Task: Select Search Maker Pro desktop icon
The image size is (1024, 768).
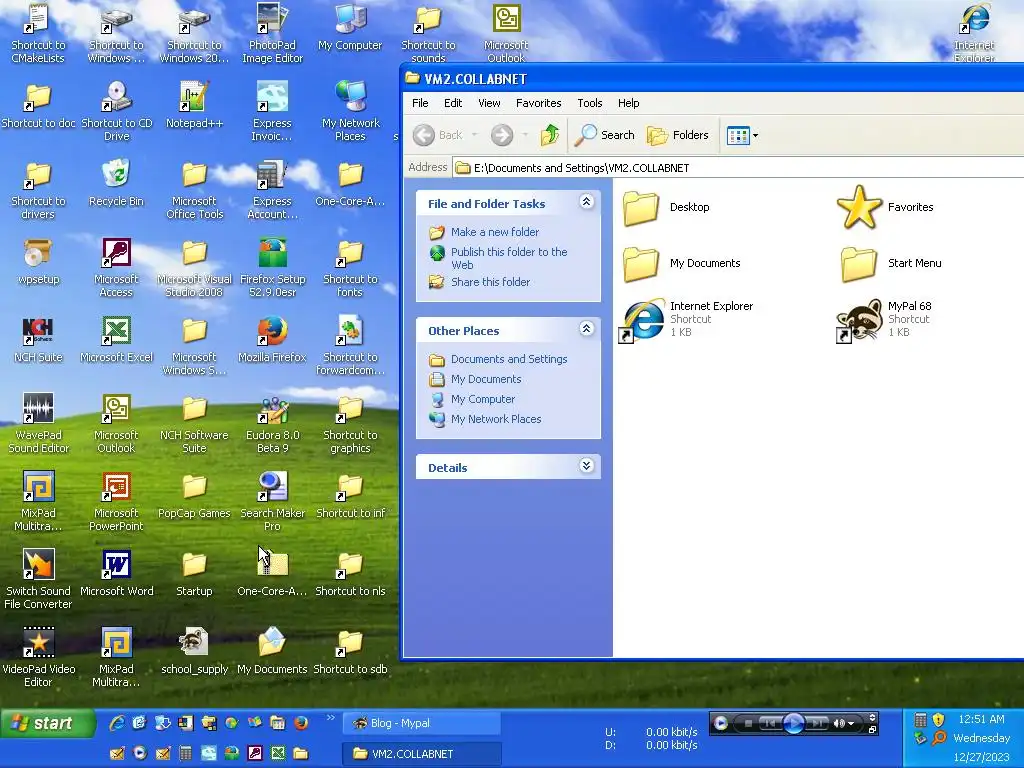Action: 272,502
